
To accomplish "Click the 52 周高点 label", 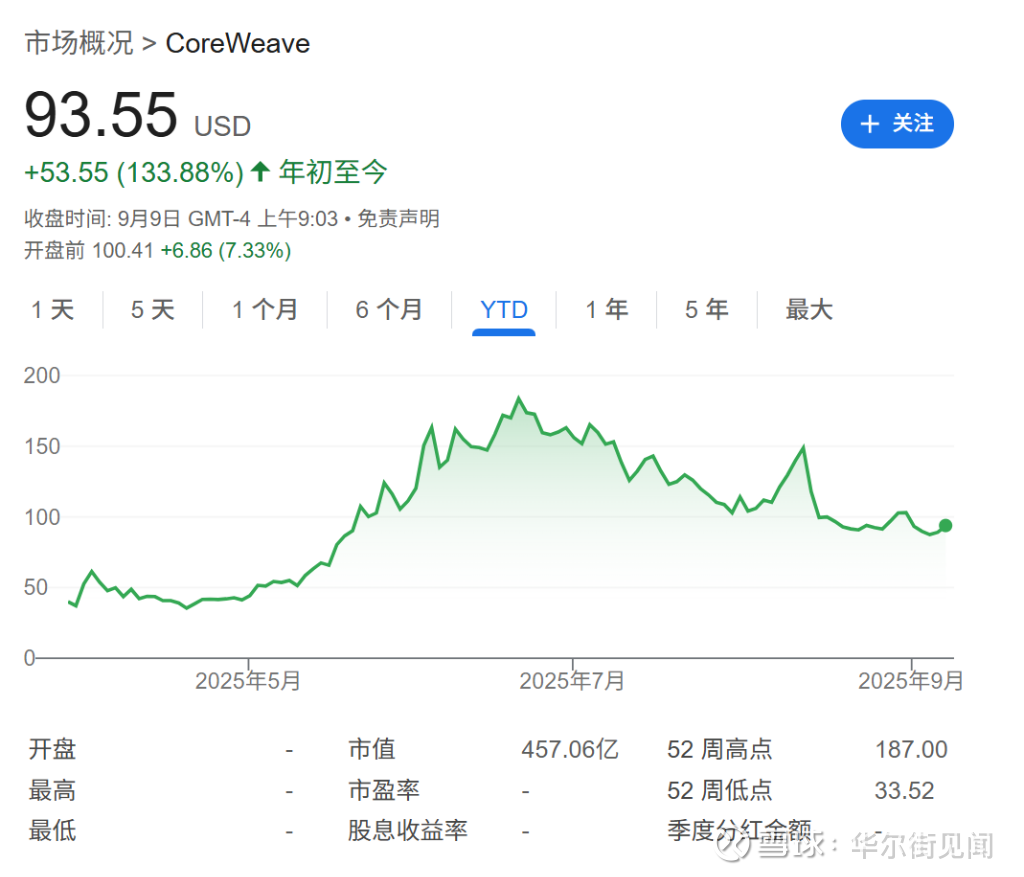I will click(x=719, y=750).
